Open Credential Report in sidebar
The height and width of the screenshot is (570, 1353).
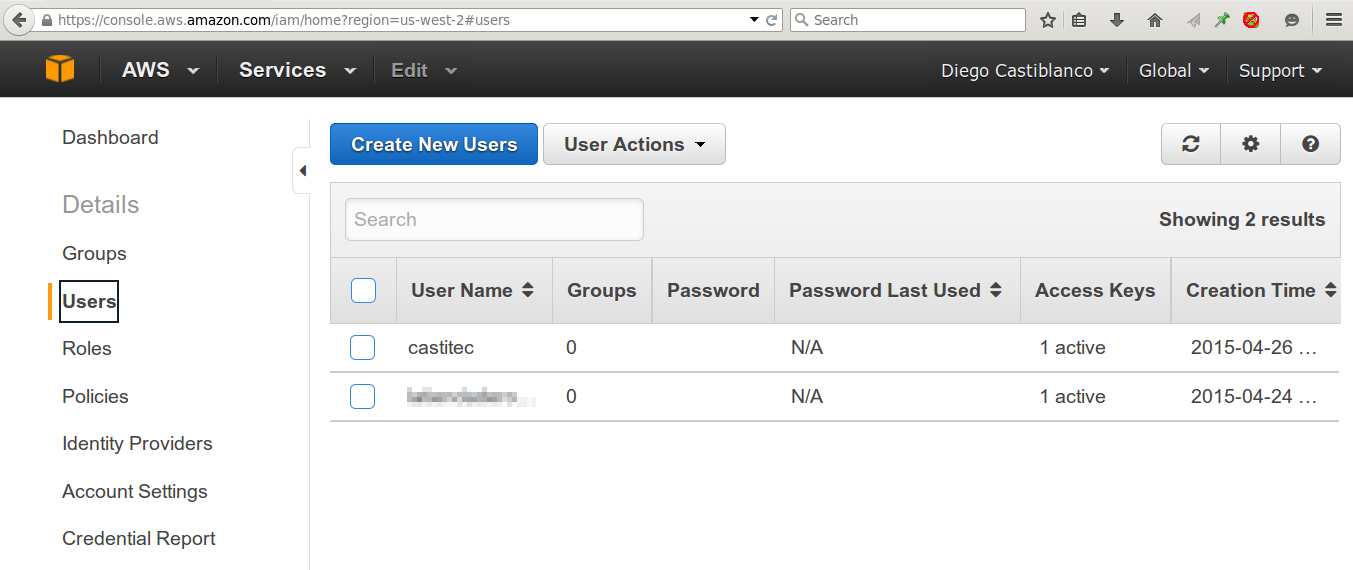139,538
